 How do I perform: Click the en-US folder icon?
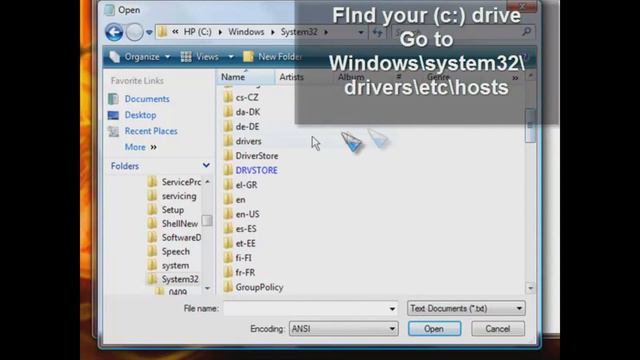point(228,214)
